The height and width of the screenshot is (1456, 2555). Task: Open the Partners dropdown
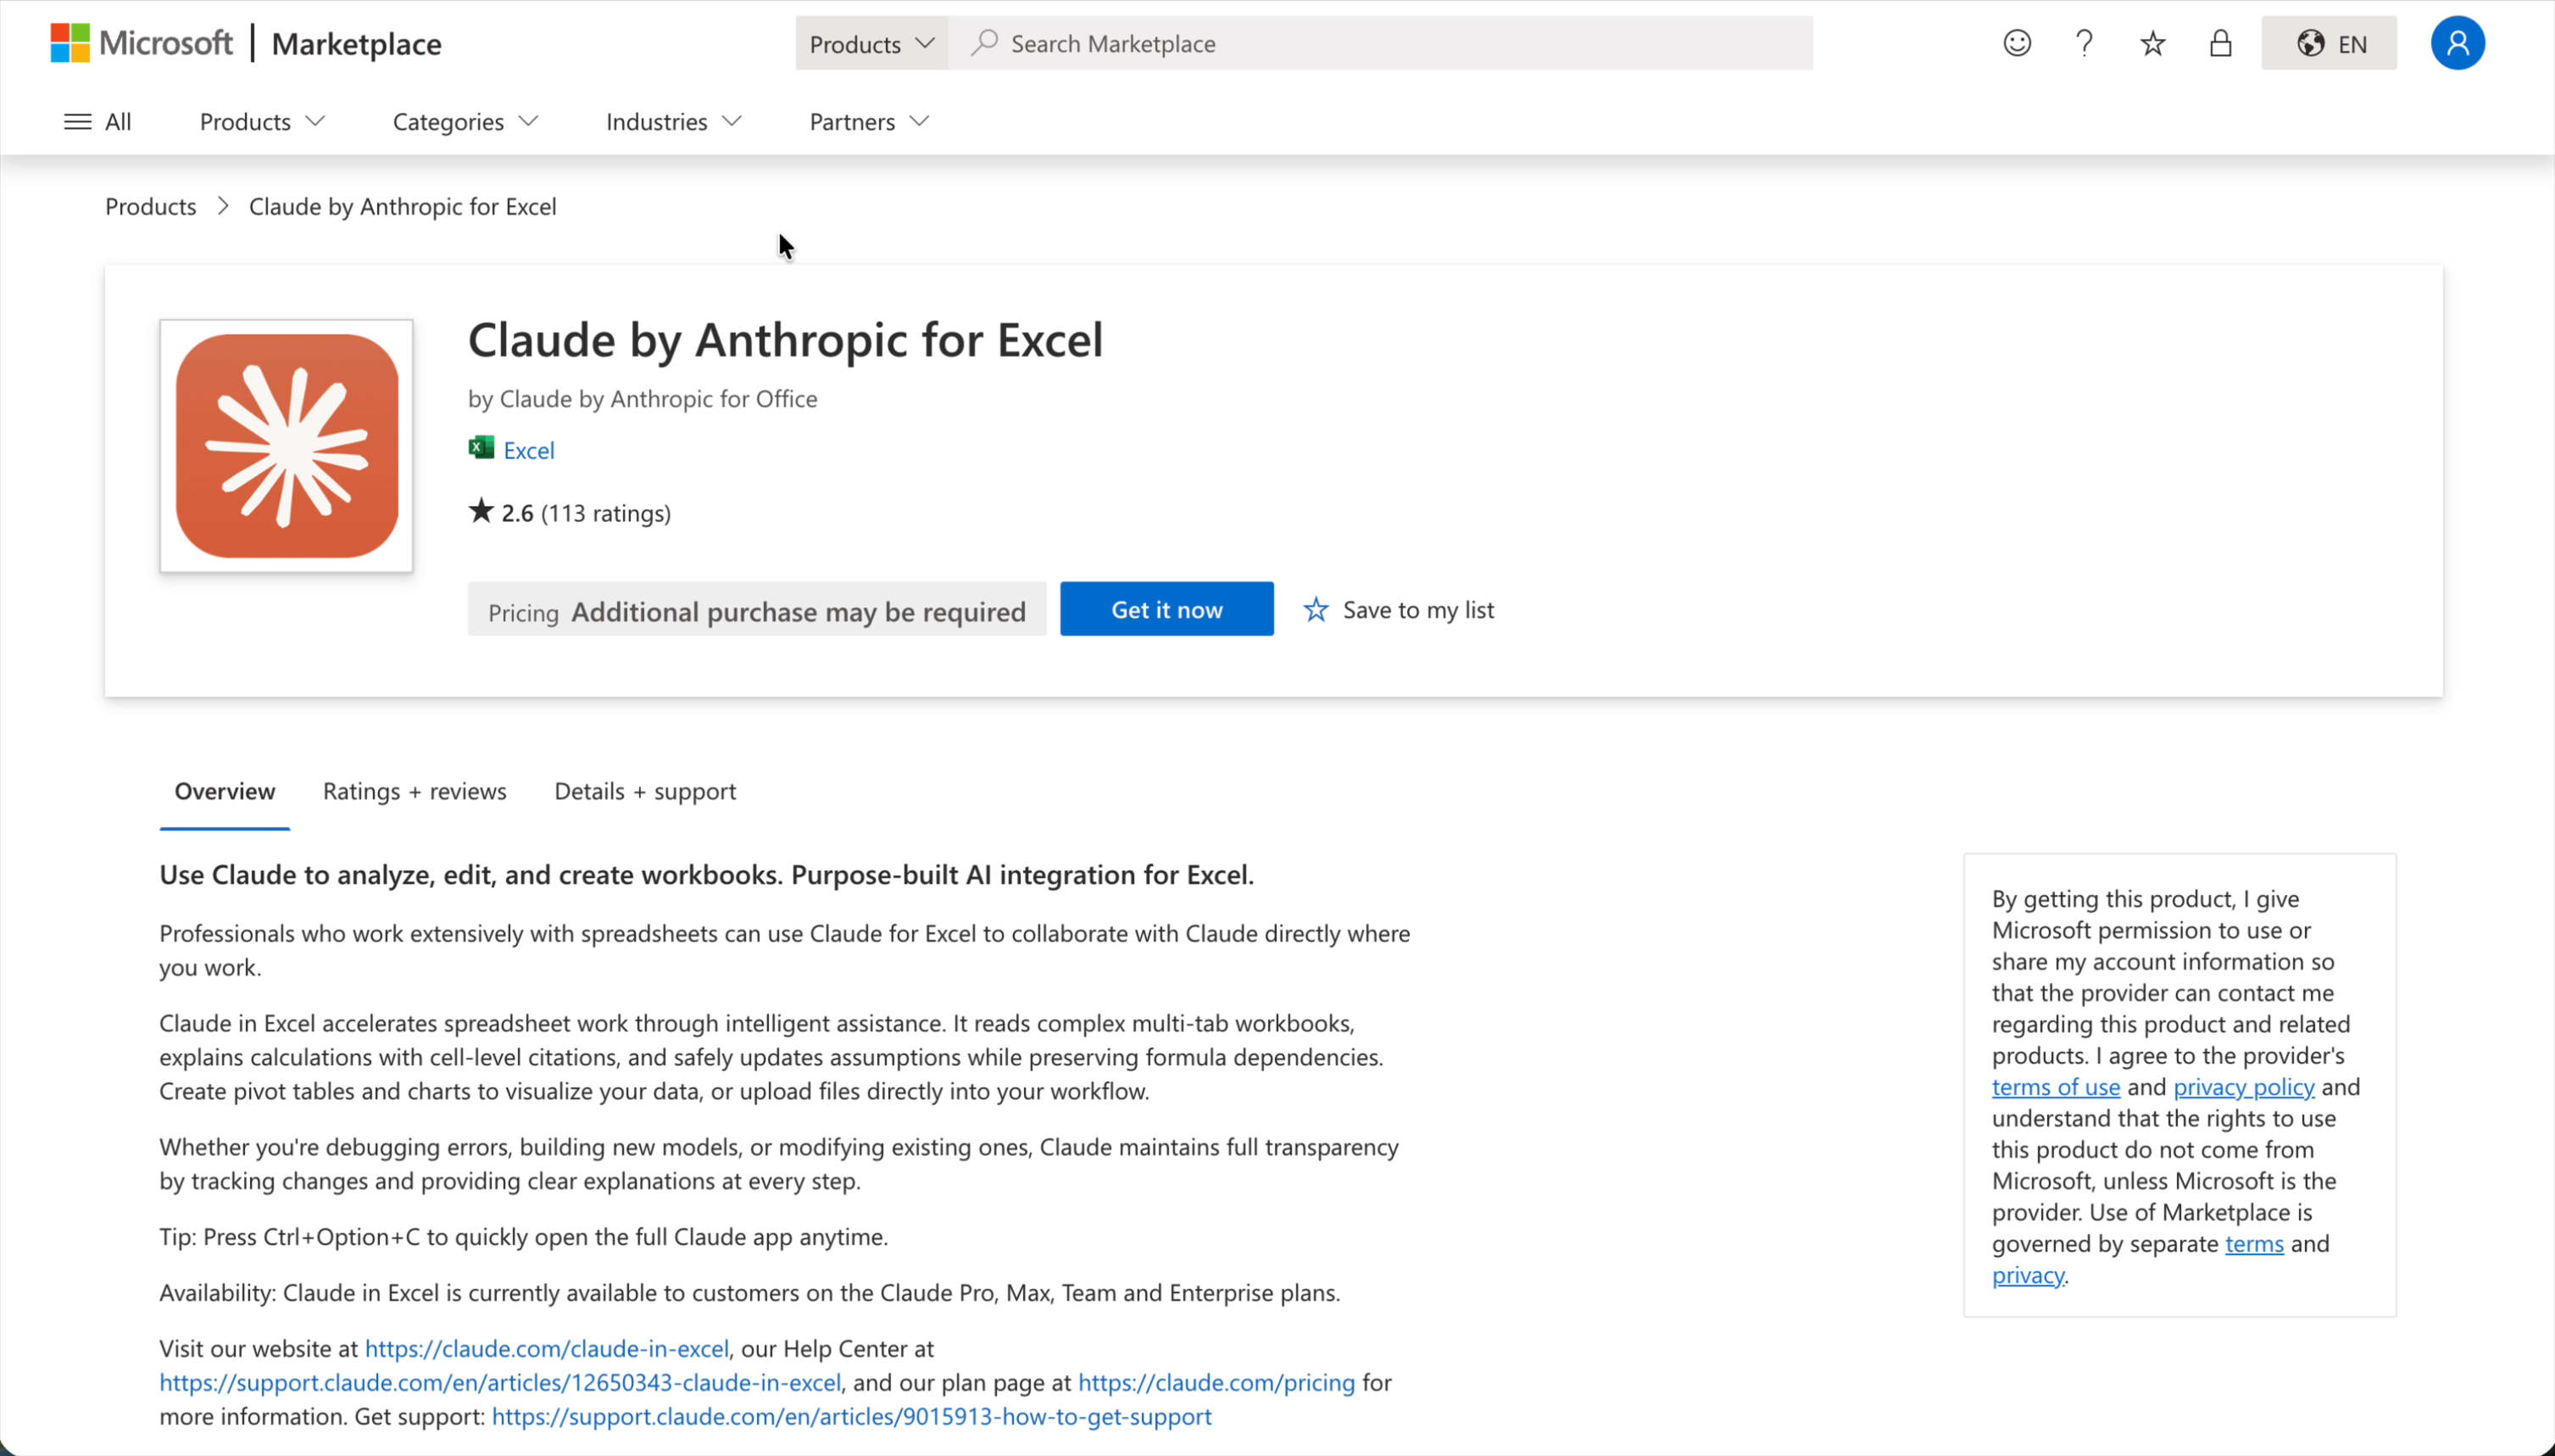pyautogui.click(x=866, y=121)
